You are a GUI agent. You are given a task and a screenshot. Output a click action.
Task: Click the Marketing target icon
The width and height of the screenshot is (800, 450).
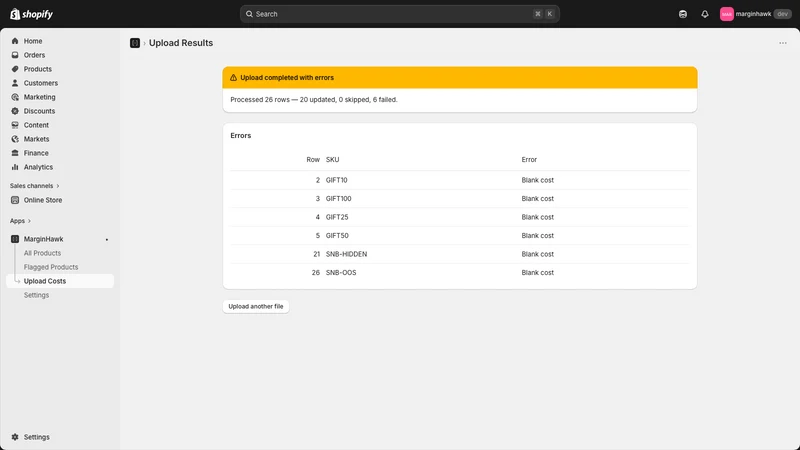tap(15, 97)
